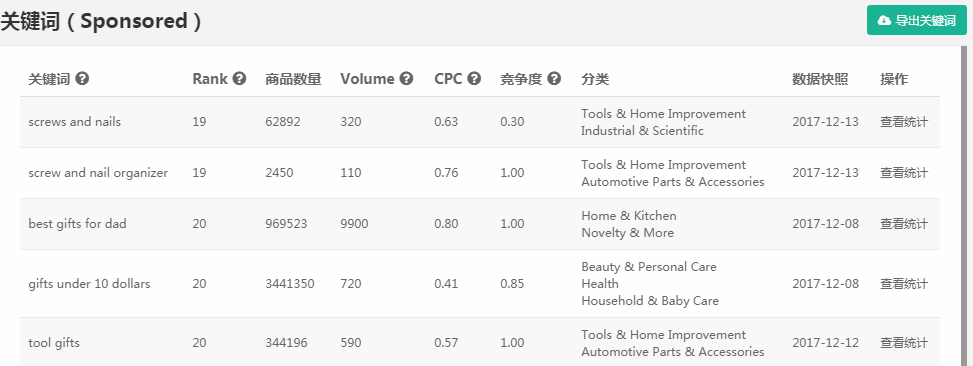This screenshot has width=973, height=366.
Task: Click help icon beside 竞争度 column
Action: [x=554, y=79]
